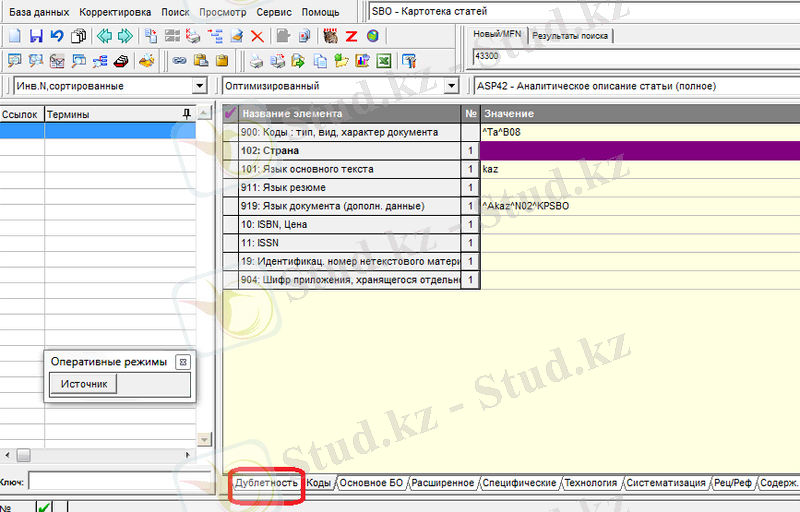Viewport: 800px width, 512px height.
Task: Click the tools settings icon at the toolbar end
Action: coord(409,61)
